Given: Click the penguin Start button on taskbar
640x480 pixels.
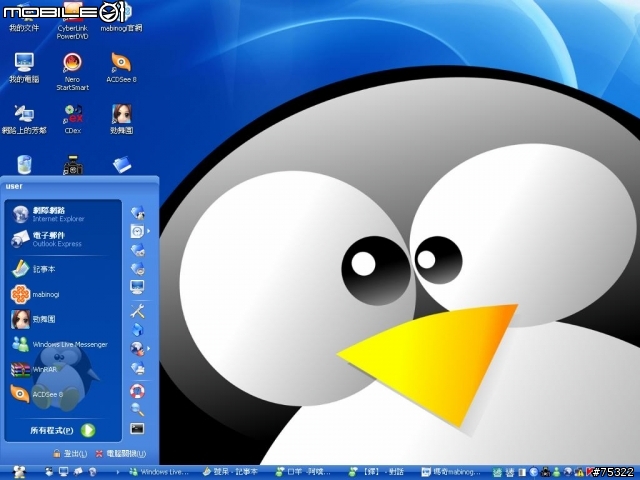Looking at the screenshot, I should 18,472.
